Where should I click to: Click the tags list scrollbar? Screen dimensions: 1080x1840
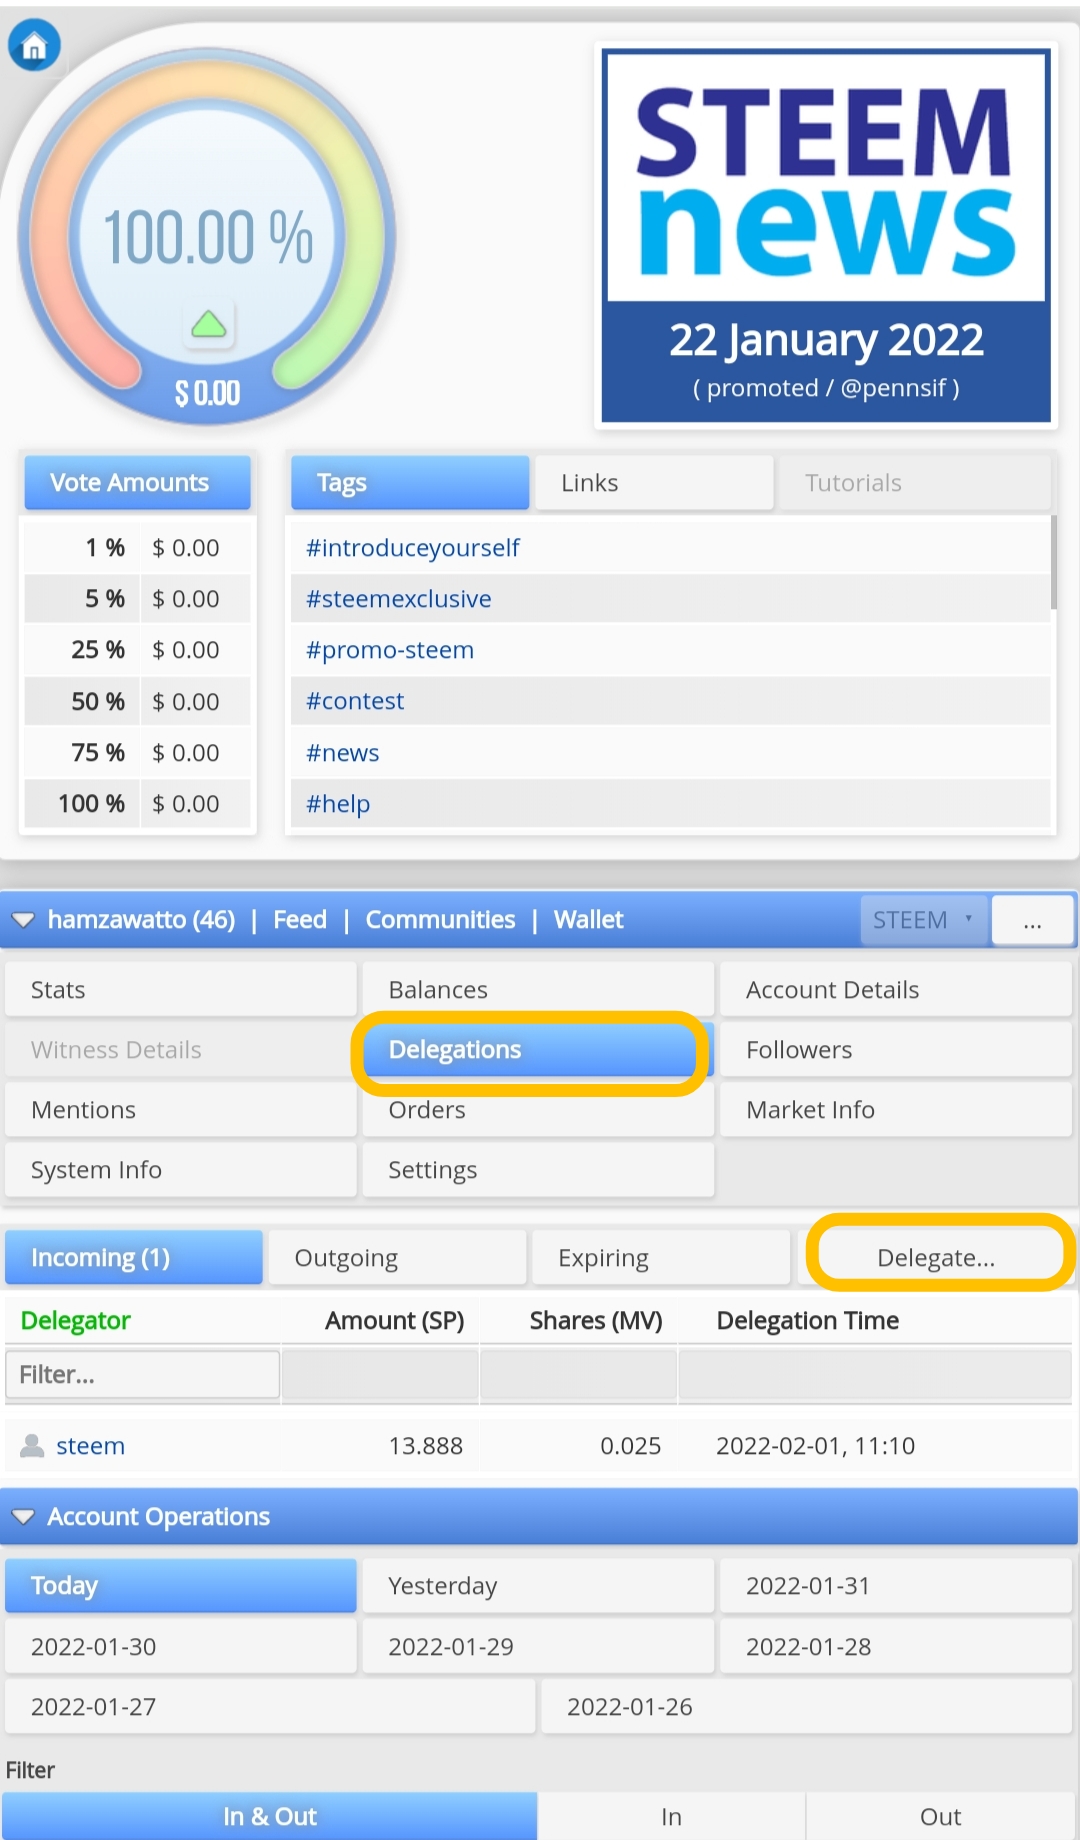pyautogui.click(x=1053, y=562)
